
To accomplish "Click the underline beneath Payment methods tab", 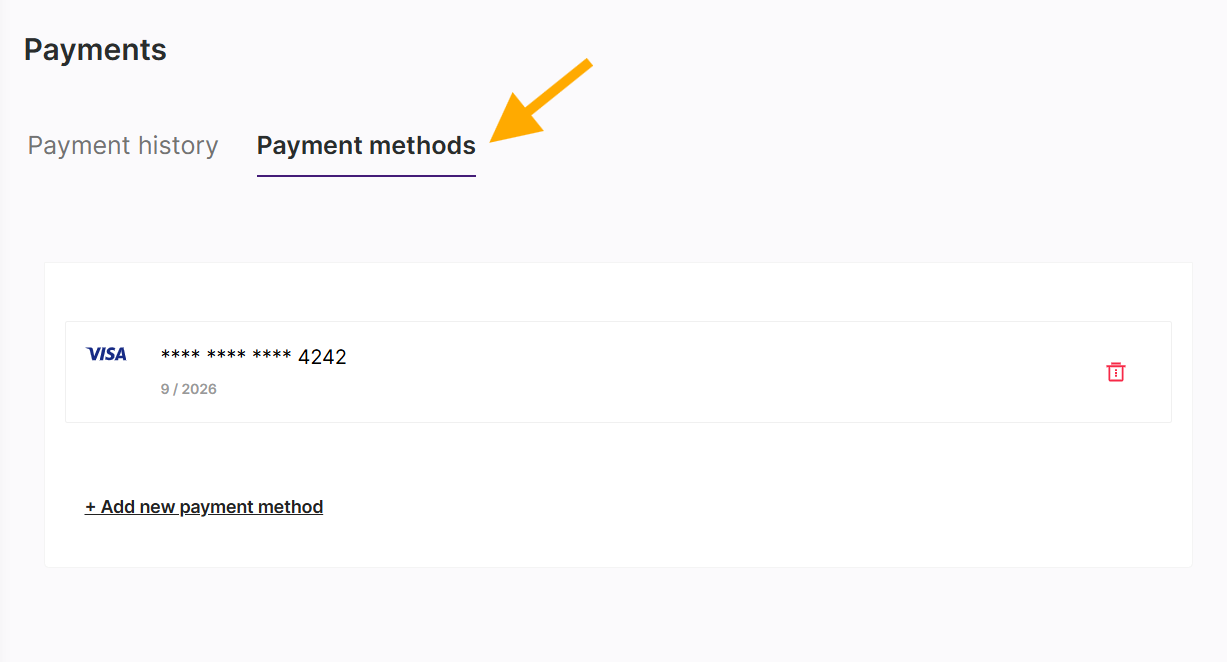I will 366,176.
